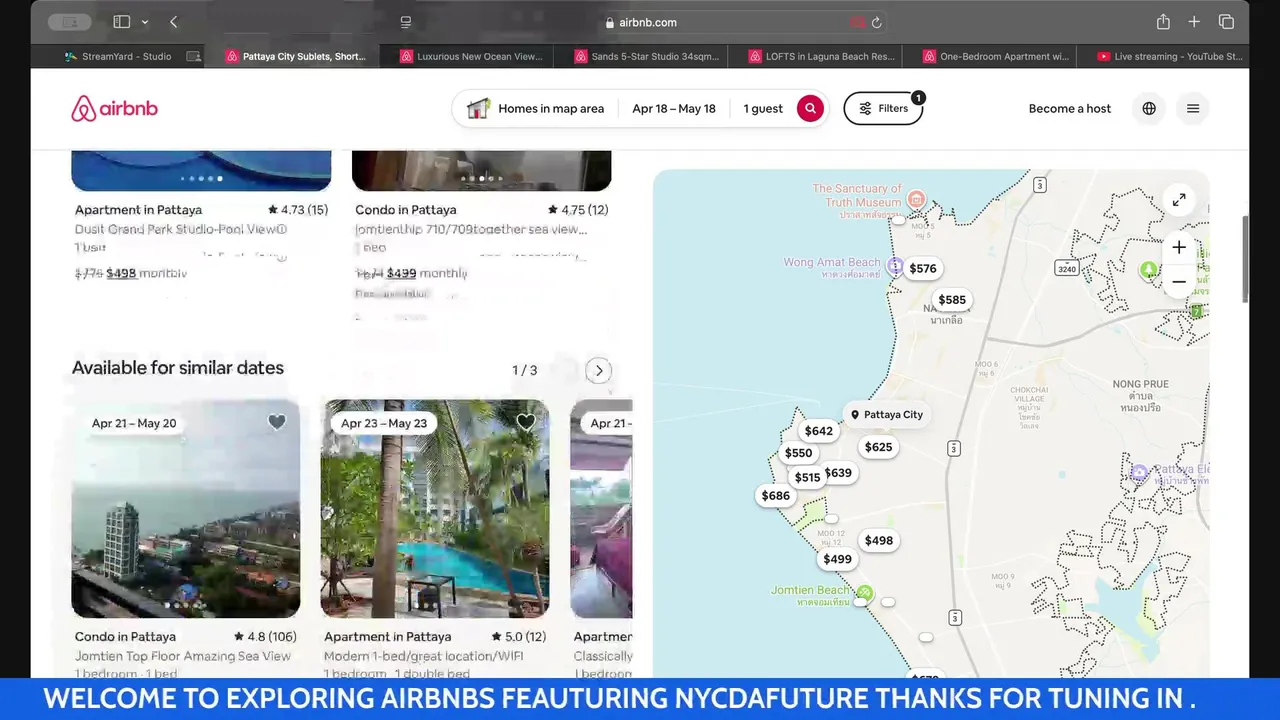Expand the map to fullscreen
The width and height of the screenshot is (1280, 720).
click(1179, 200)
